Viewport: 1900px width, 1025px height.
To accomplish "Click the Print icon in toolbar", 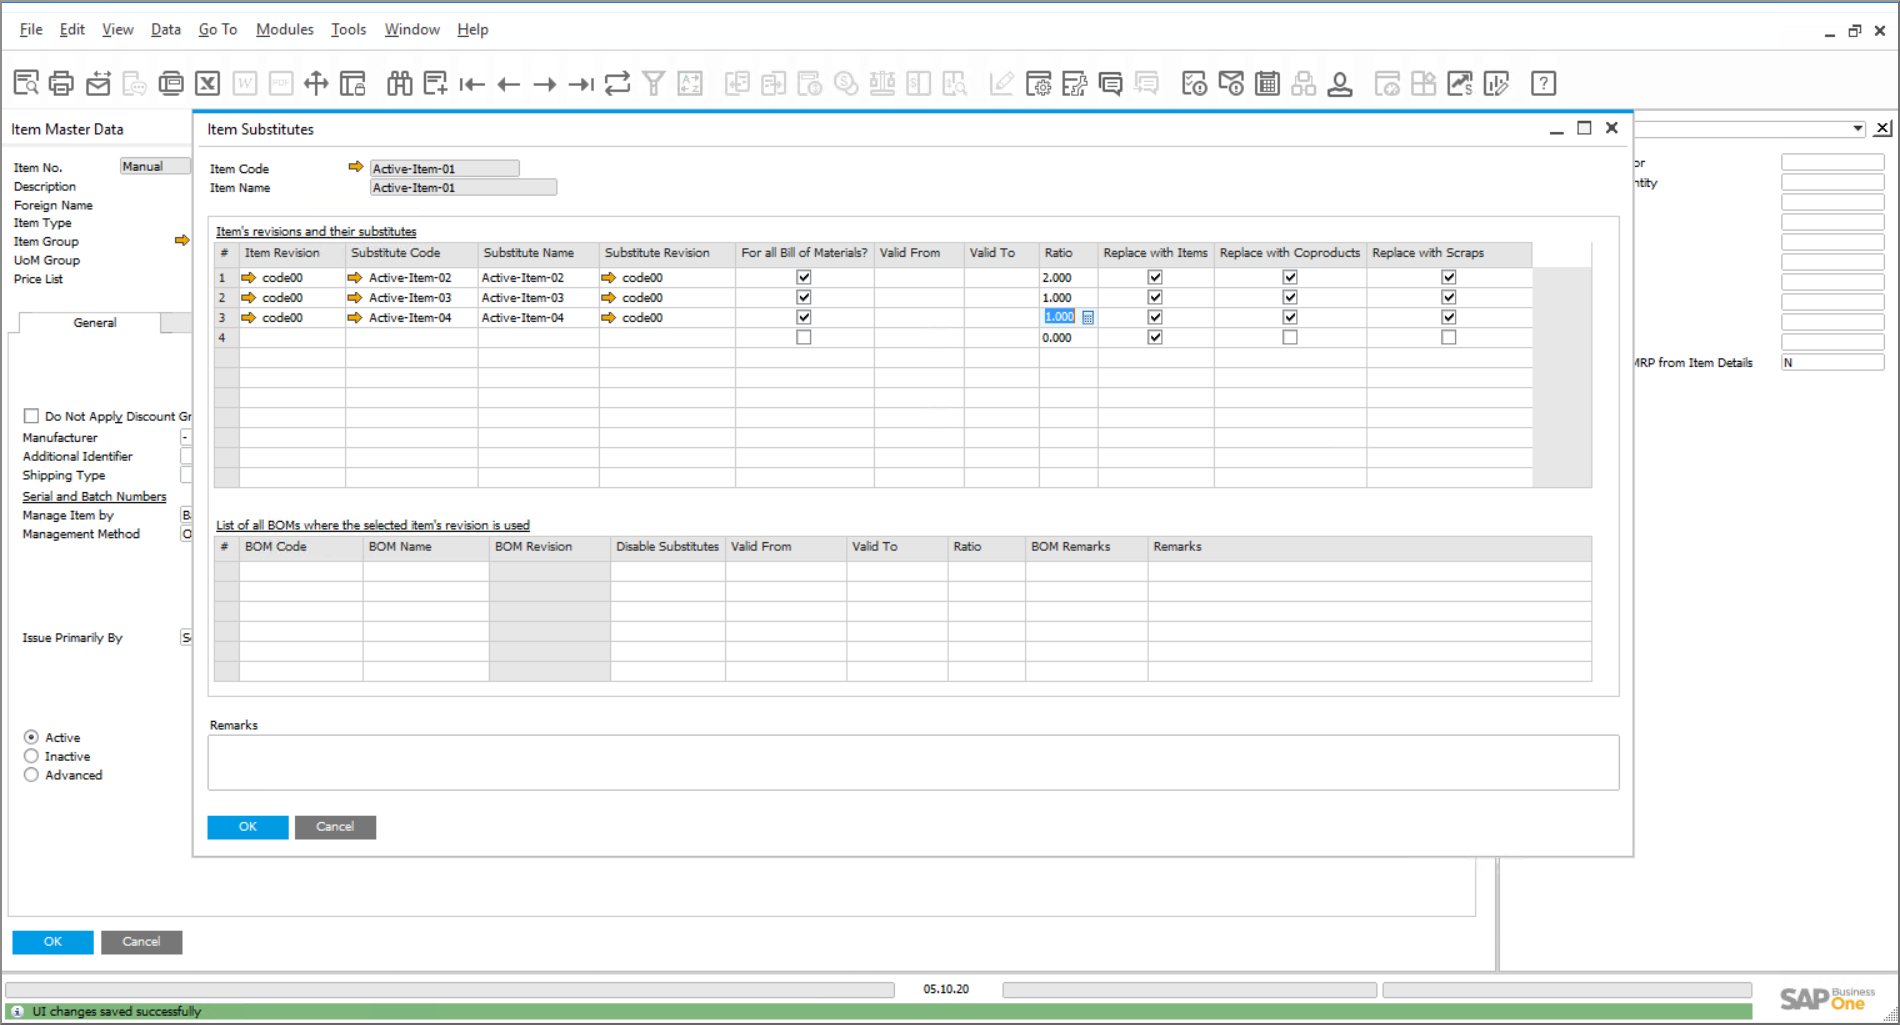I will coord(61,84).
